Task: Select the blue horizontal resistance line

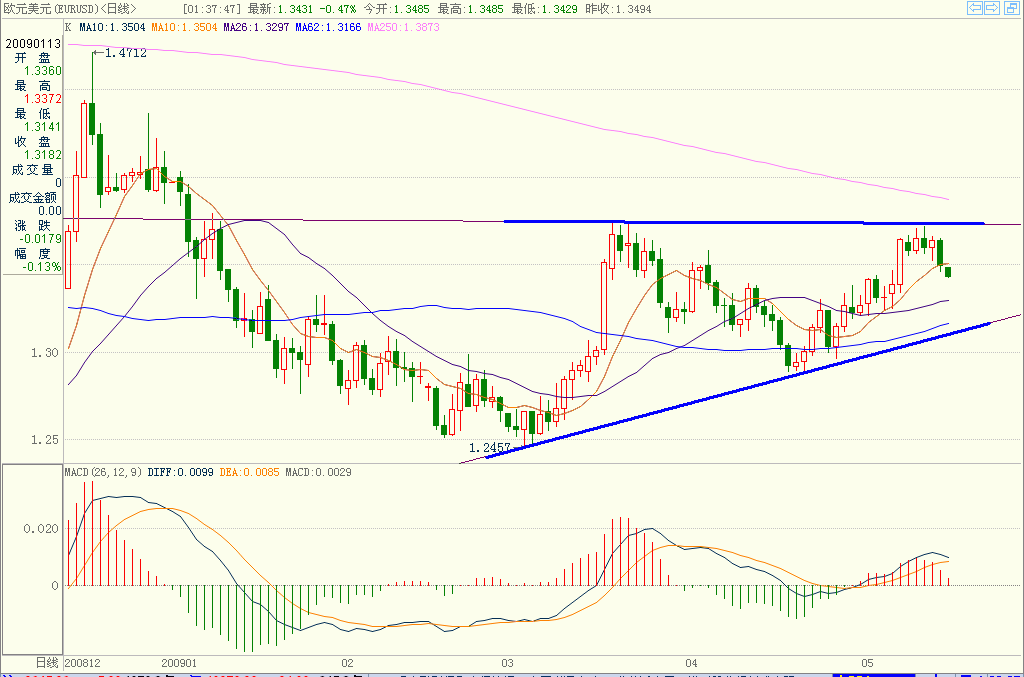Action: point(744,223)
